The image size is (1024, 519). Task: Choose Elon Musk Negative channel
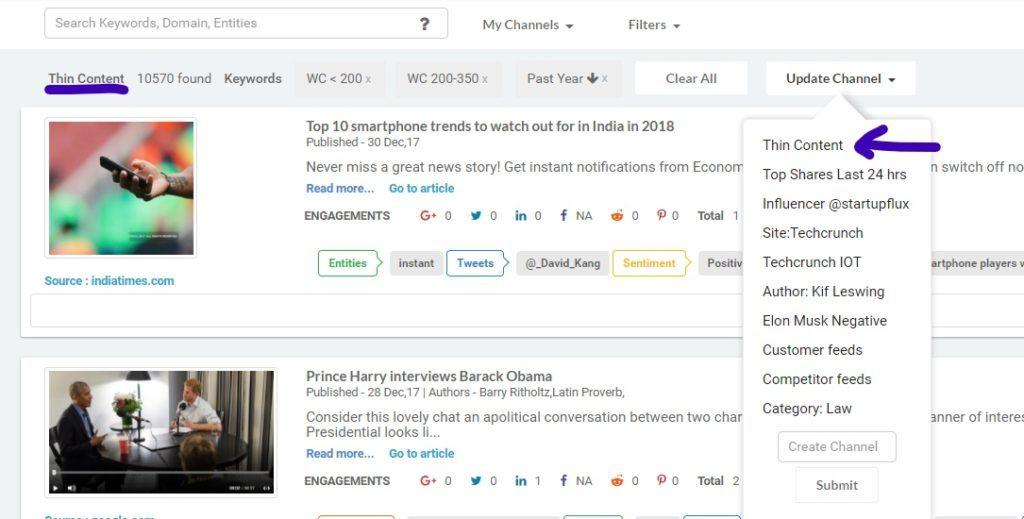pos(824,321)
